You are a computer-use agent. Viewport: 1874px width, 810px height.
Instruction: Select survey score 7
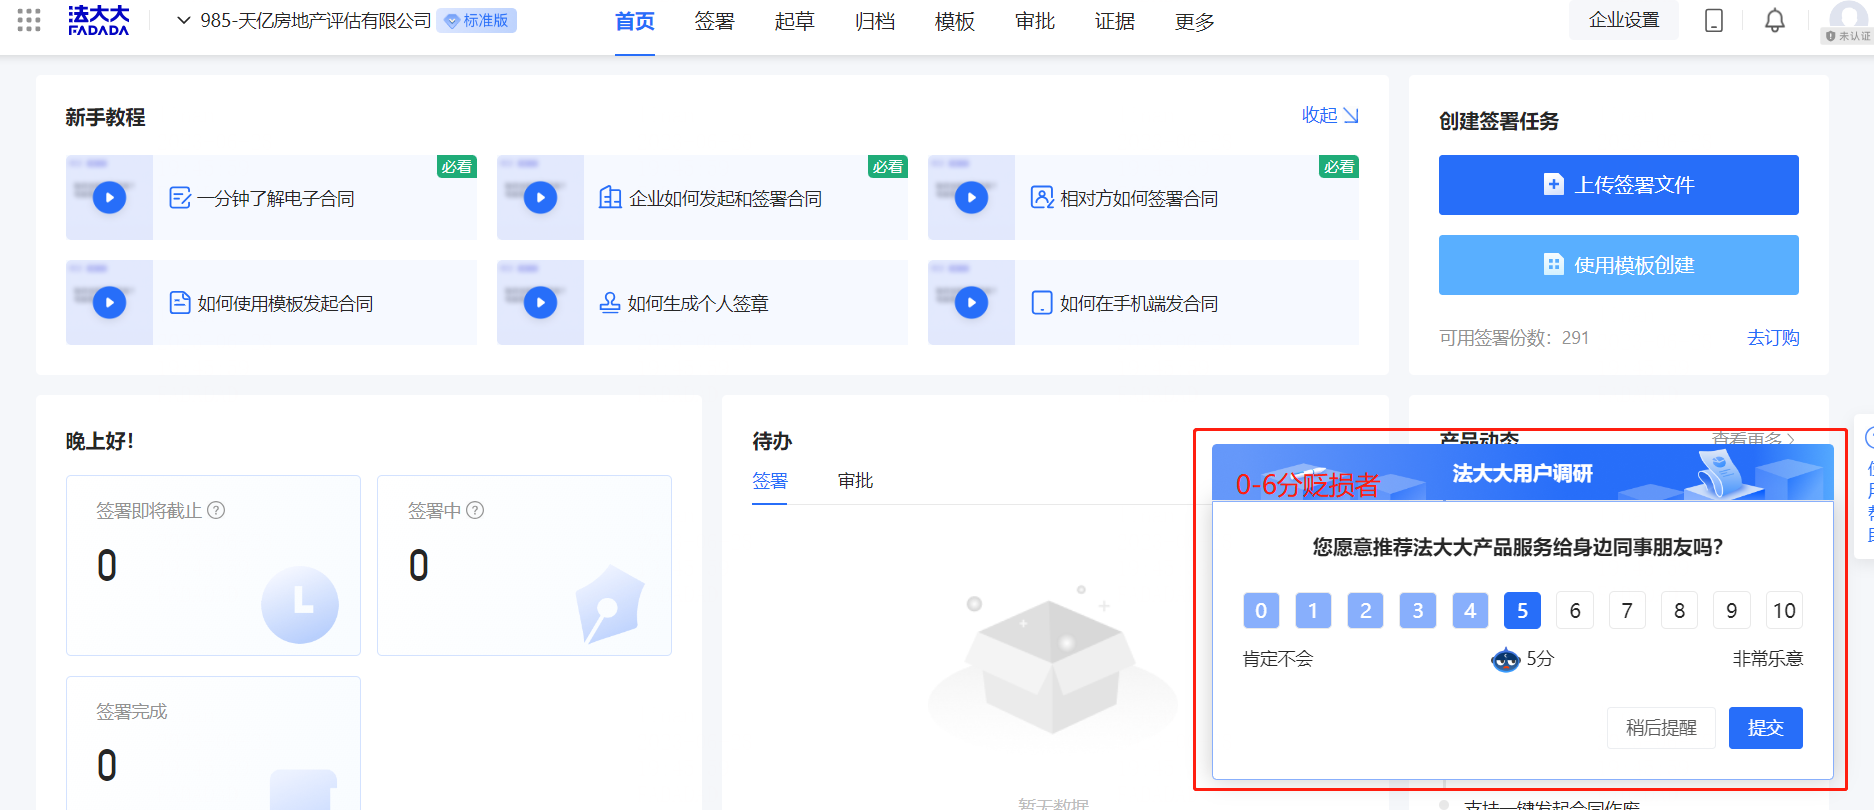[1627, 610]
